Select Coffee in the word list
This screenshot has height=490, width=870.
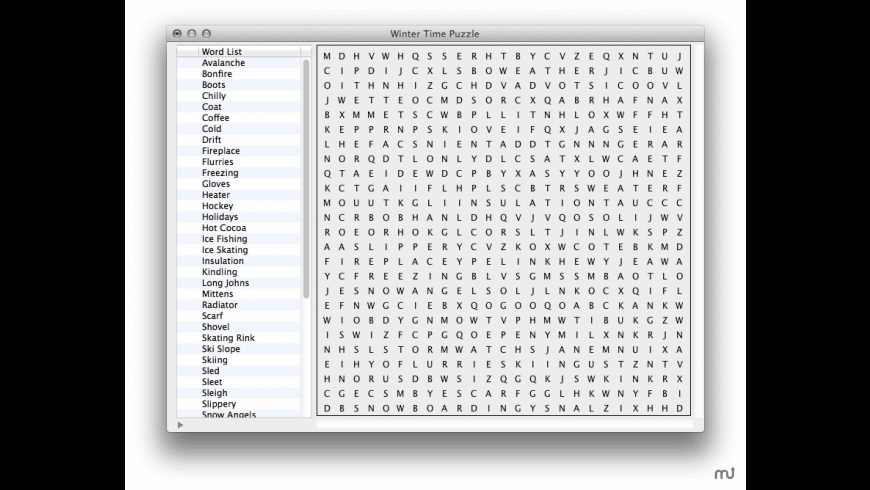(x=239, y=118)
